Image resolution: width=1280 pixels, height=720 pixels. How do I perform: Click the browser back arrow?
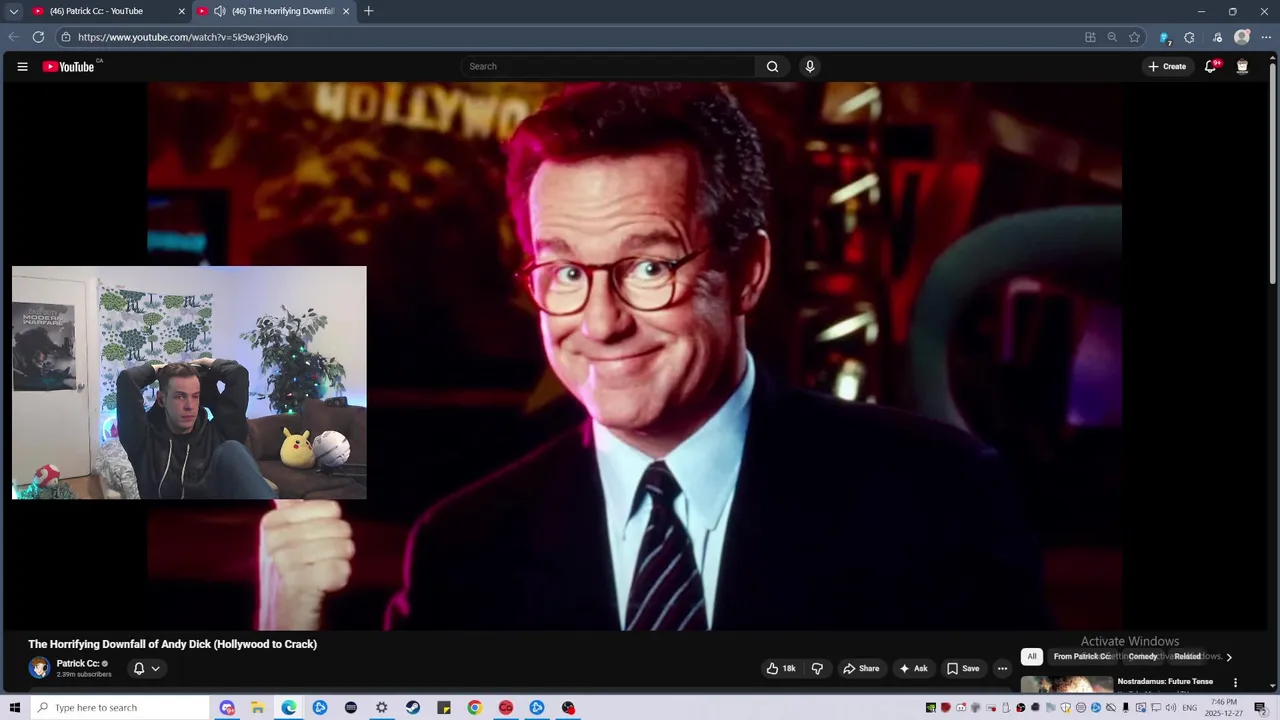tap(14, 37)
